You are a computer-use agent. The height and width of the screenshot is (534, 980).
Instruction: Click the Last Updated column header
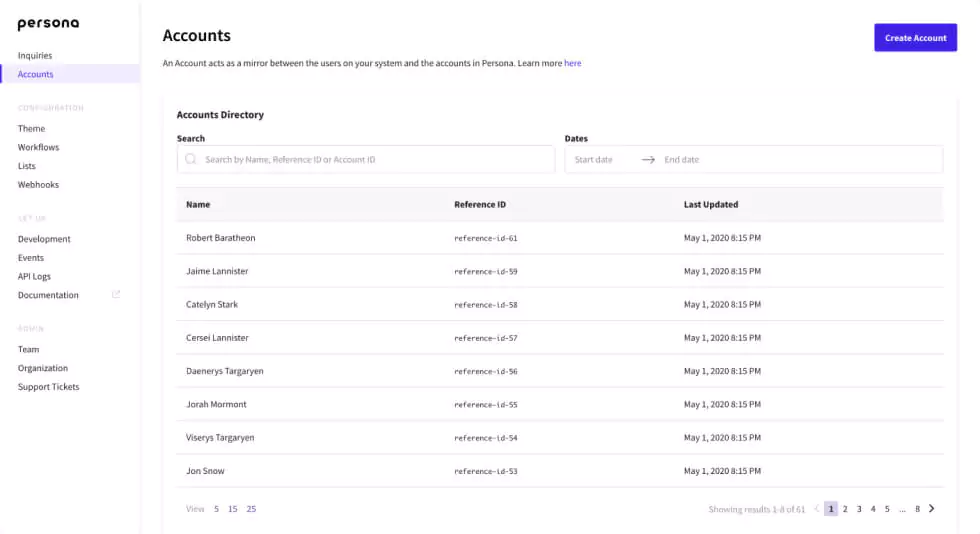tap(711, 204)
